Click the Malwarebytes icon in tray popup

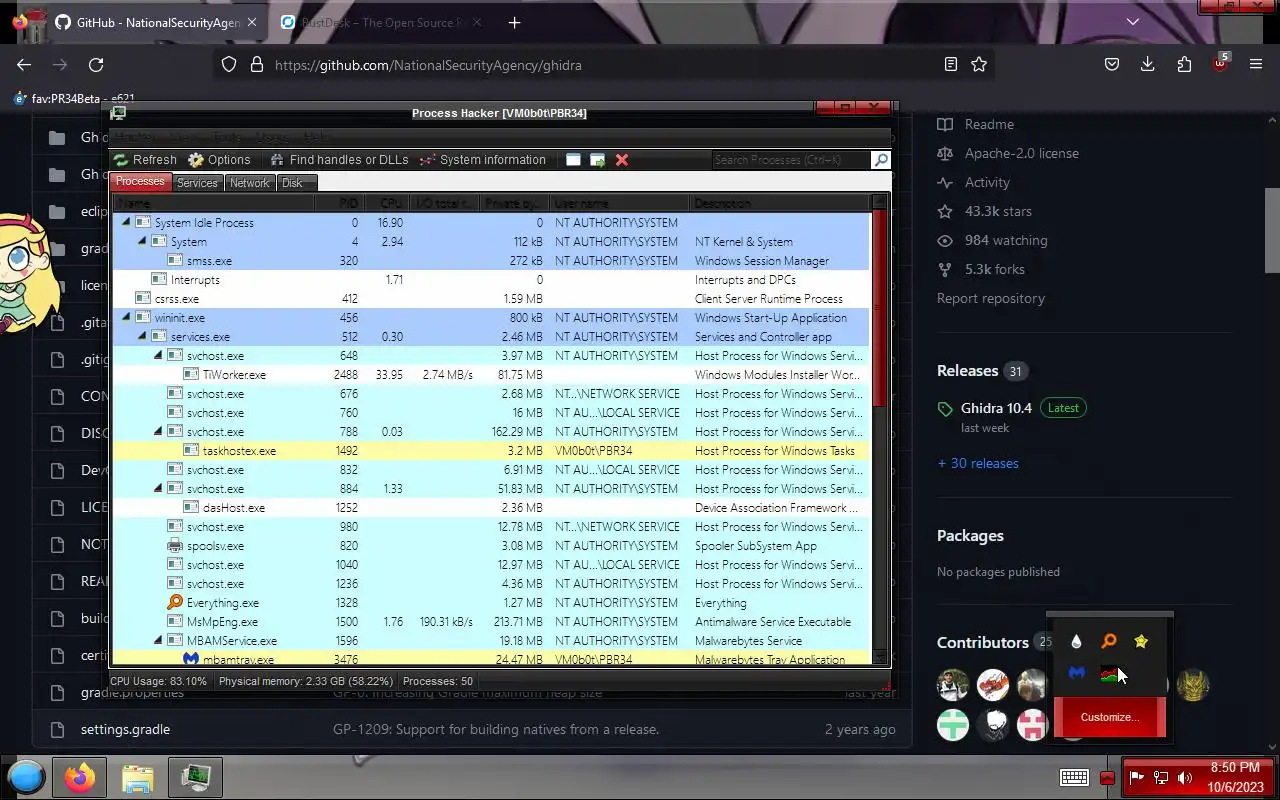pos(1076,674)
